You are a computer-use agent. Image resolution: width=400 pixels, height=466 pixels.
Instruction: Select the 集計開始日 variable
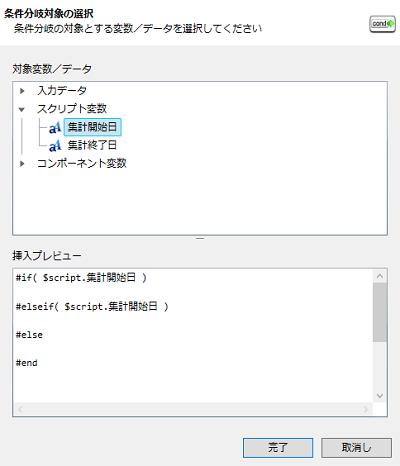pos(92,127)
